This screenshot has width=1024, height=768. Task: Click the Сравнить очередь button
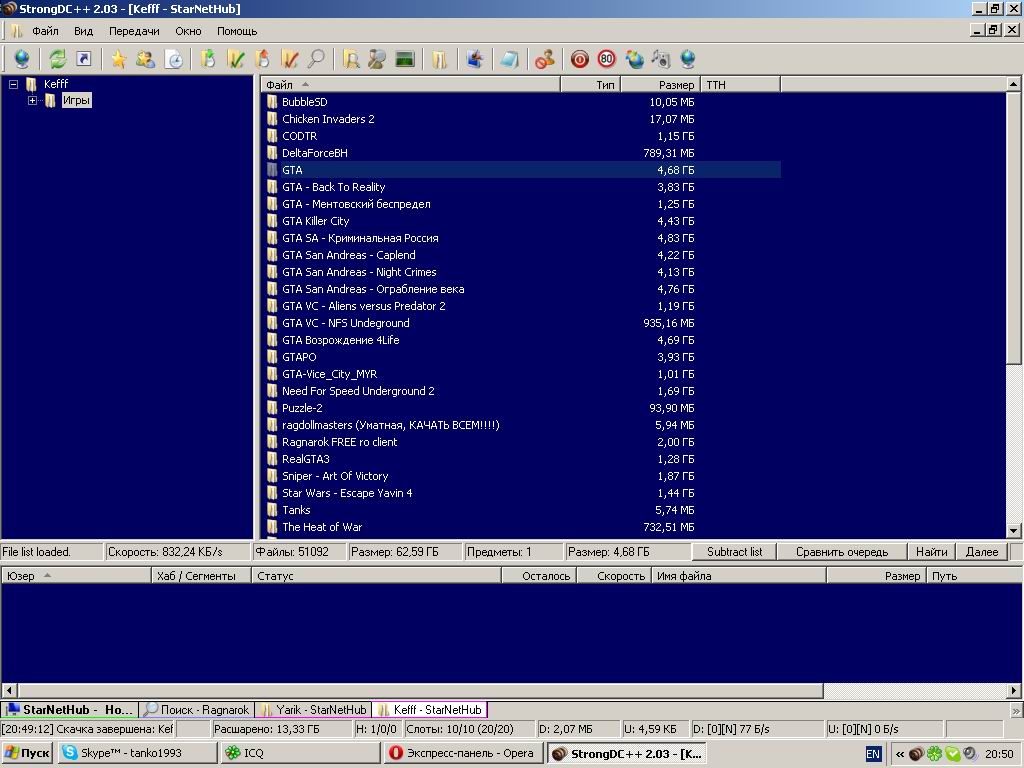click(842, 552)
